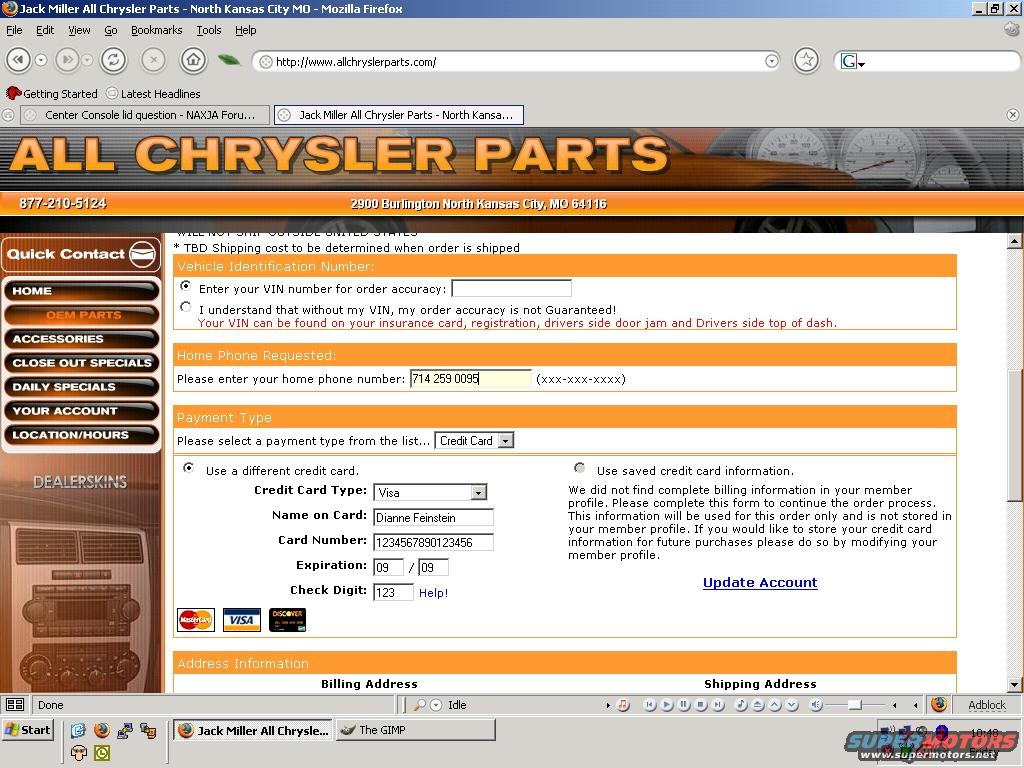Expand the payment type dropdown list
The width and height of the screenshot is (1024, 768).
pyautogui.click(x=506, y=441)
